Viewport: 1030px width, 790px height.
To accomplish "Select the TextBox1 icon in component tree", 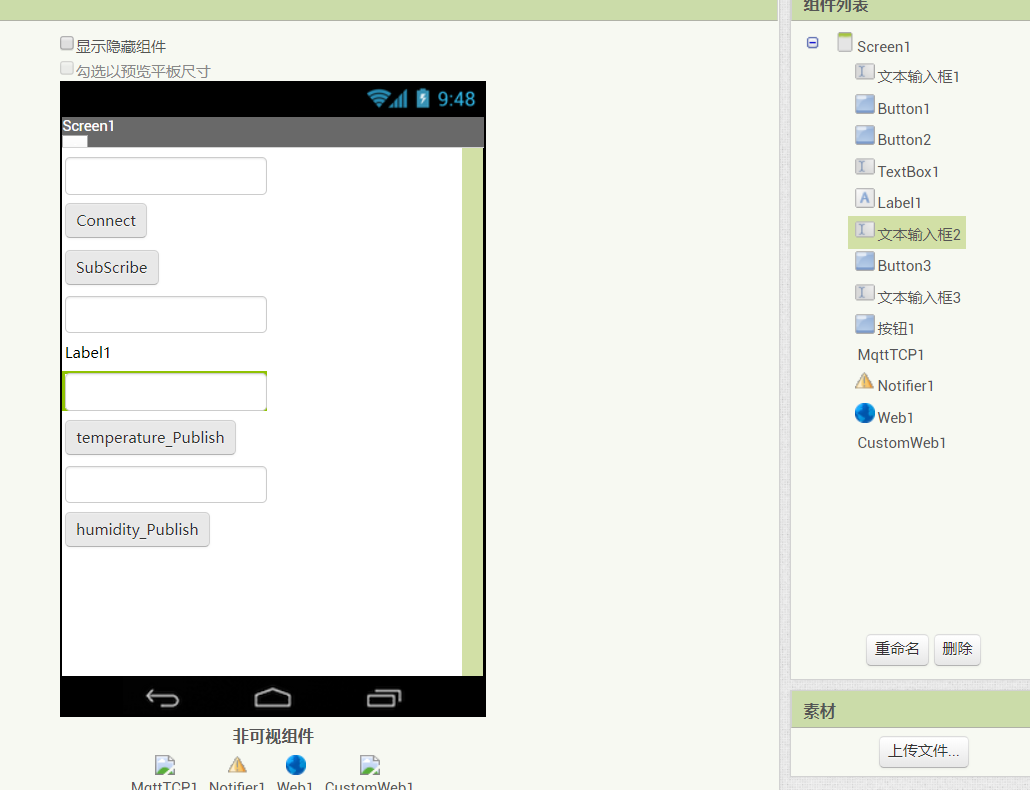I will (x=864, y=167).
